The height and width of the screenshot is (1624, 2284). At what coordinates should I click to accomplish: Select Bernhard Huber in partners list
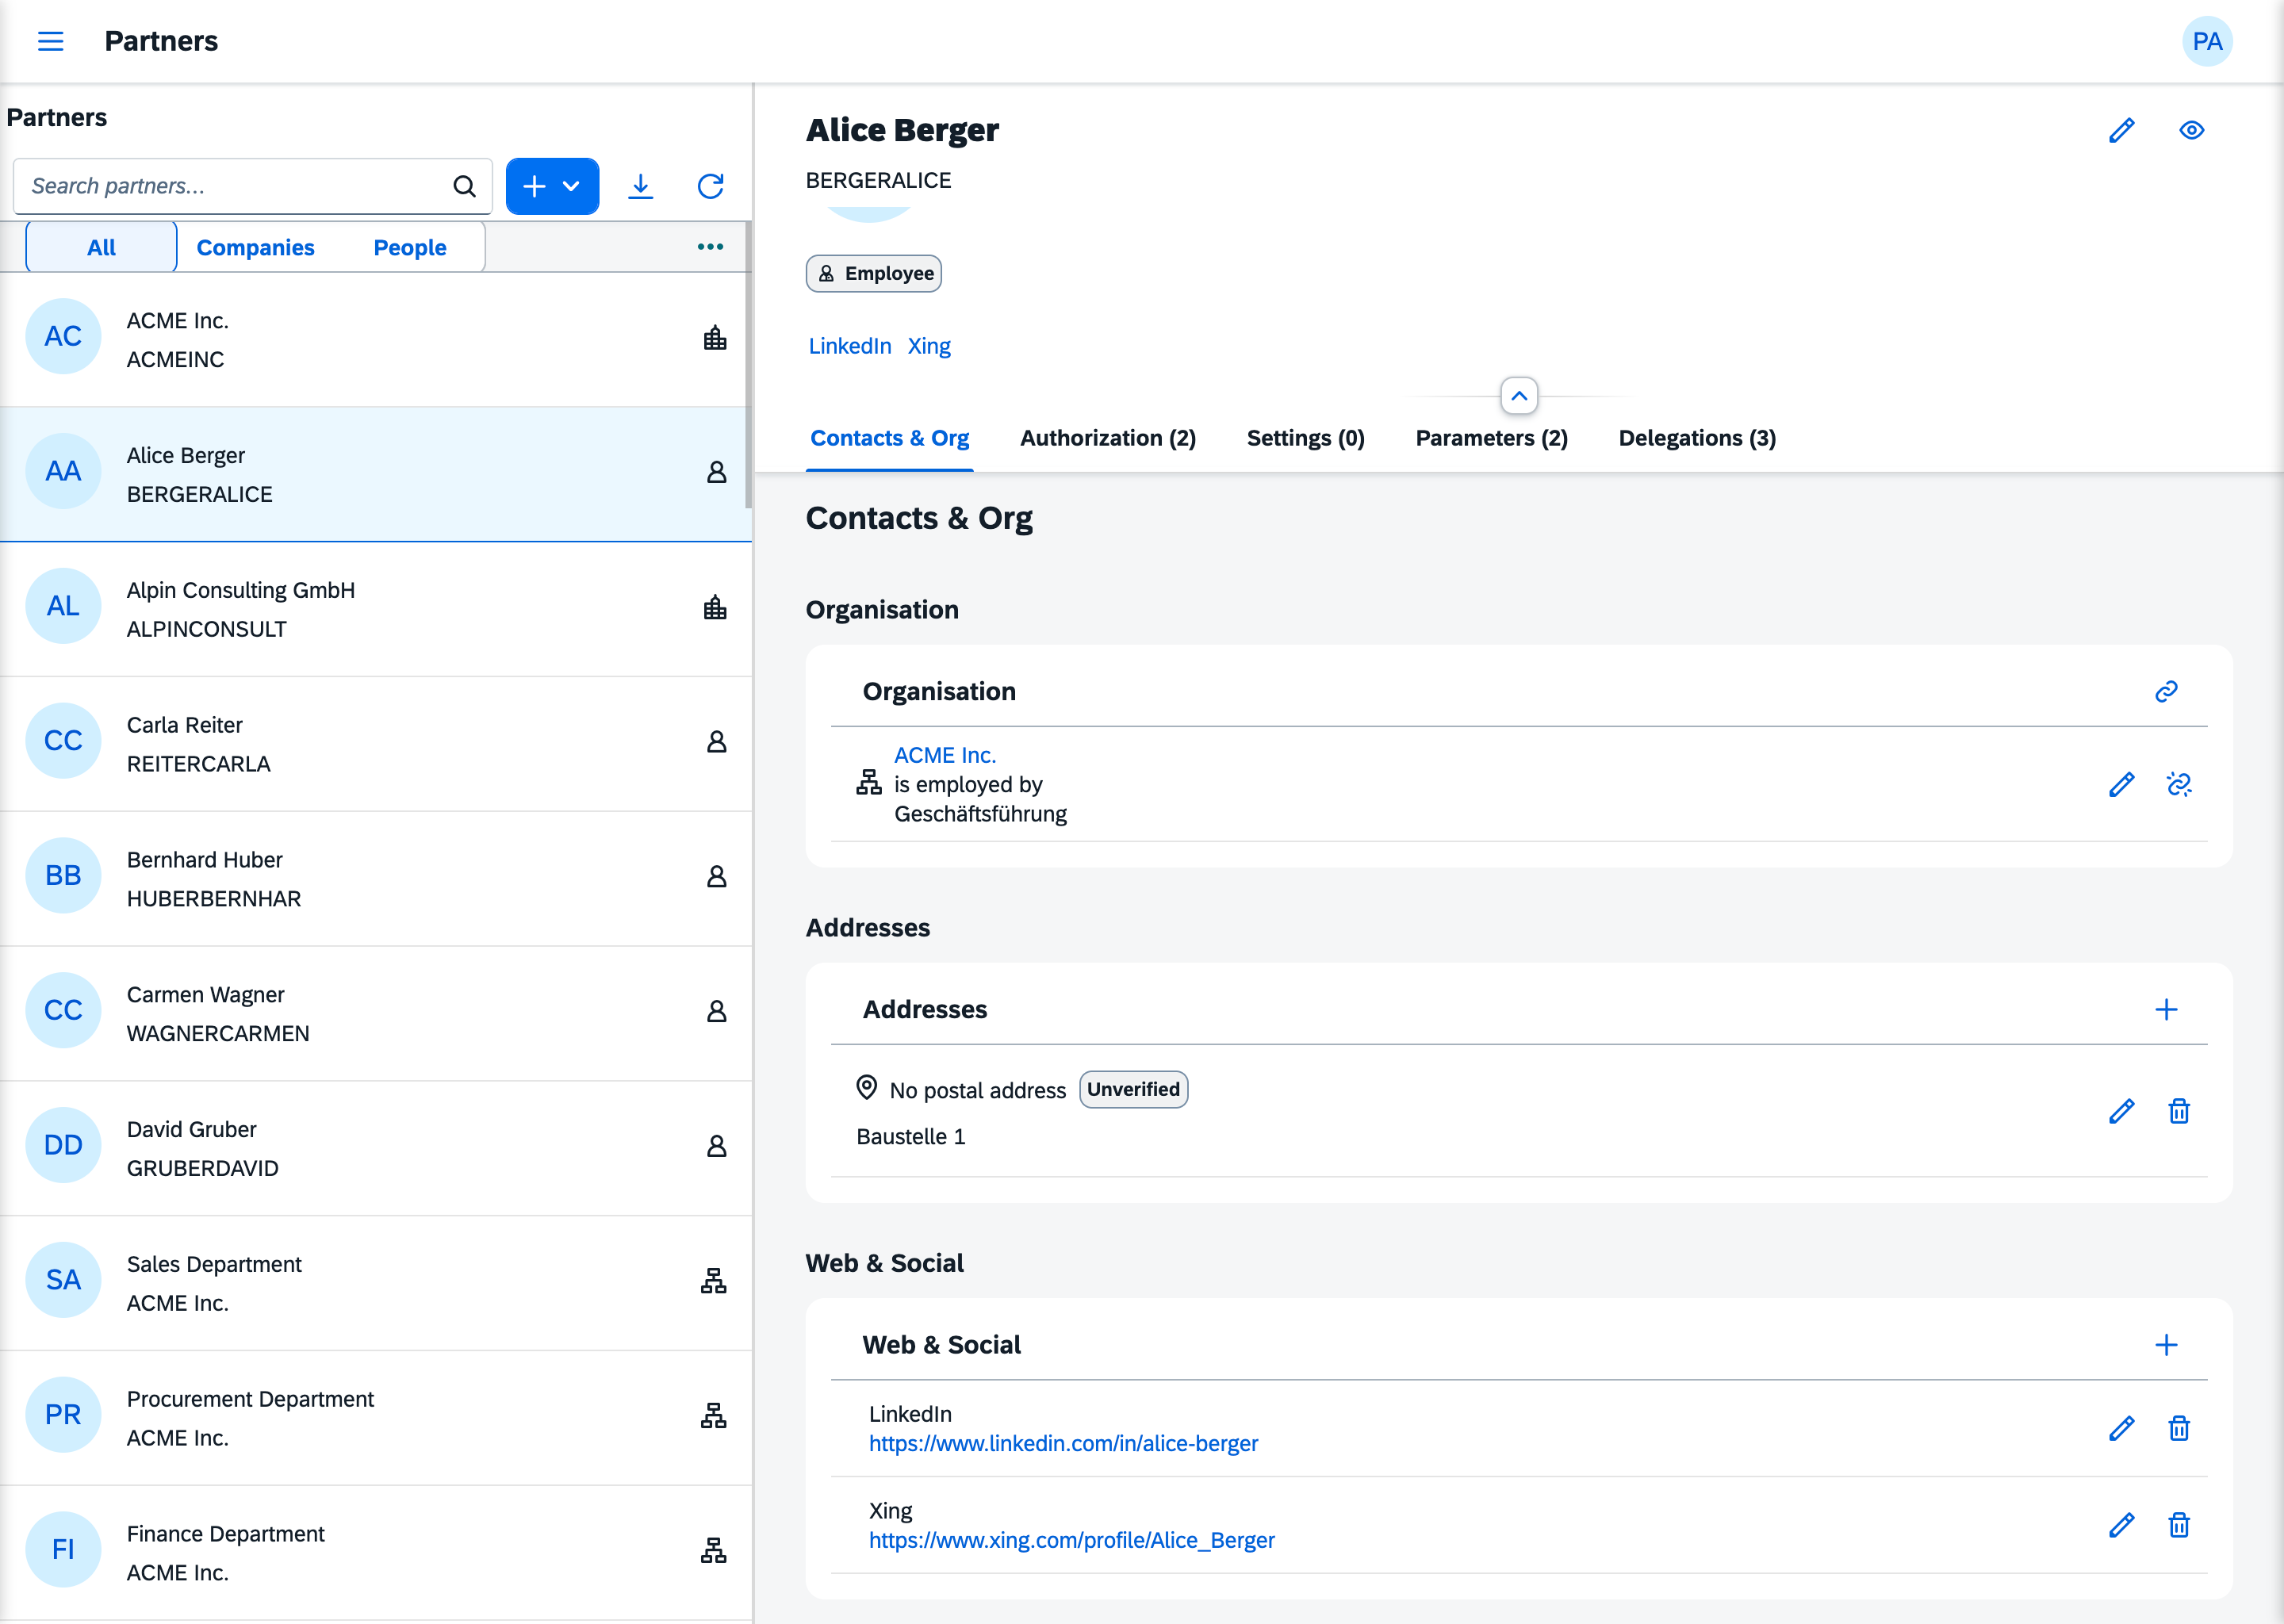point(376,878)
